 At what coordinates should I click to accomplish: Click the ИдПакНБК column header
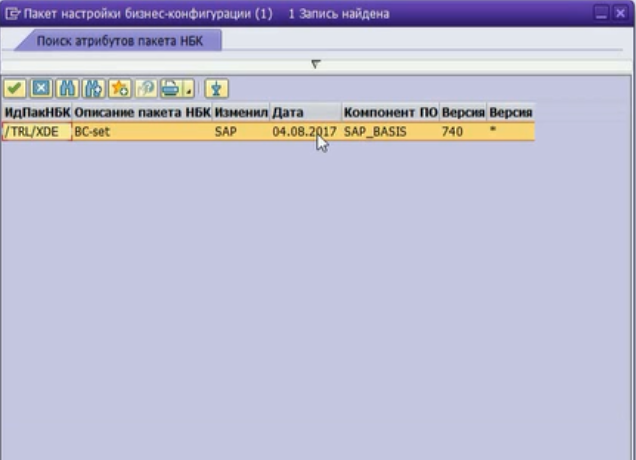[37, 112]
